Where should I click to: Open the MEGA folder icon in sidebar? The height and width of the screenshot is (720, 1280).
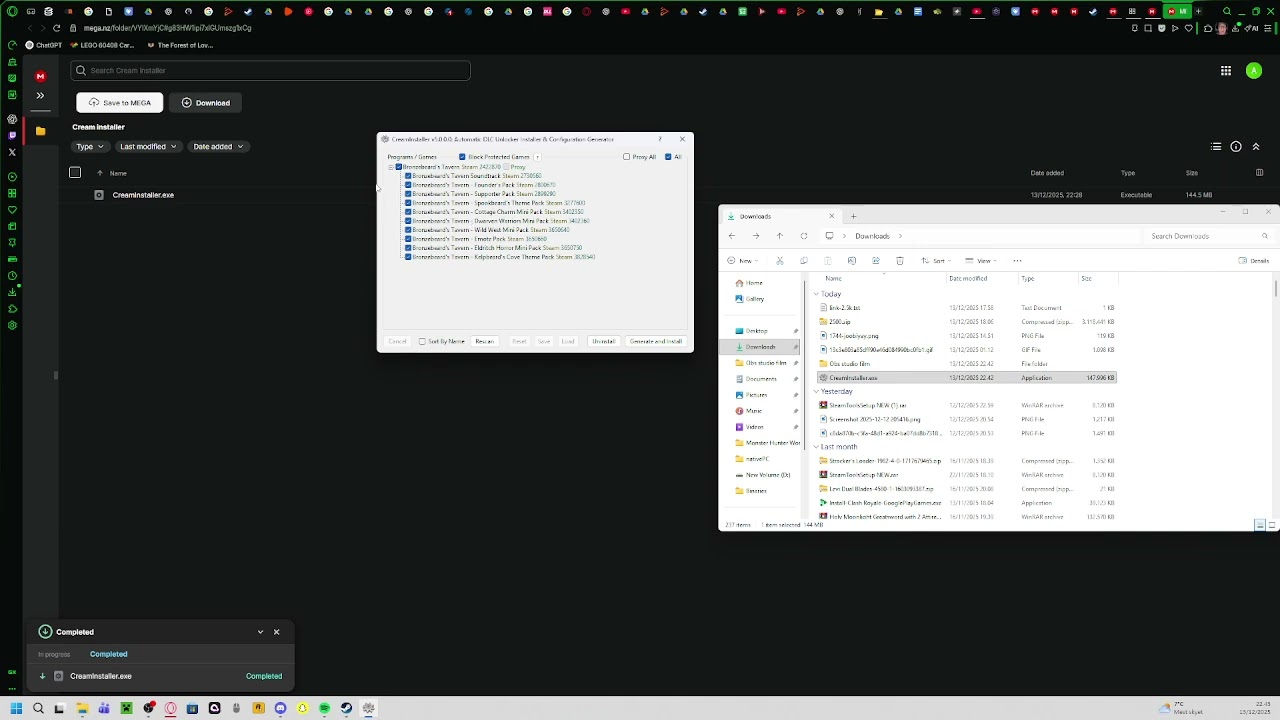(x=40, y=131)
